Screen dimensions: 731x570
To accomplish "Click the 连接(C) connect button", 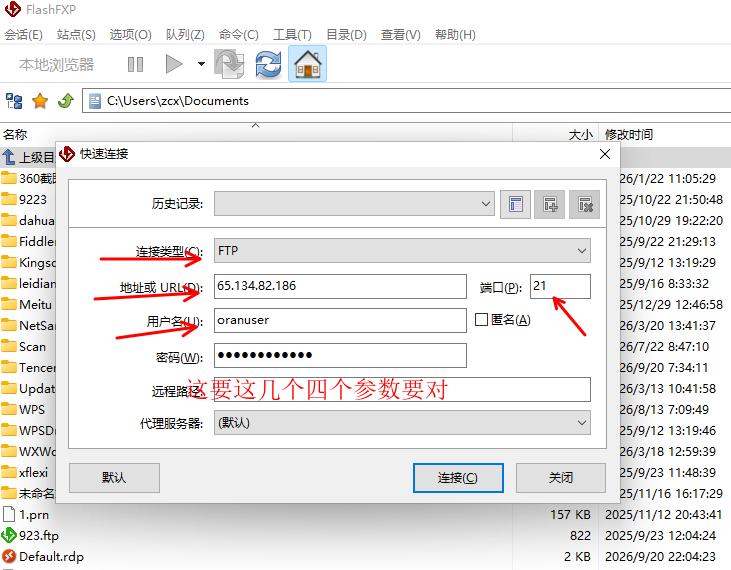I will [458, 478].
